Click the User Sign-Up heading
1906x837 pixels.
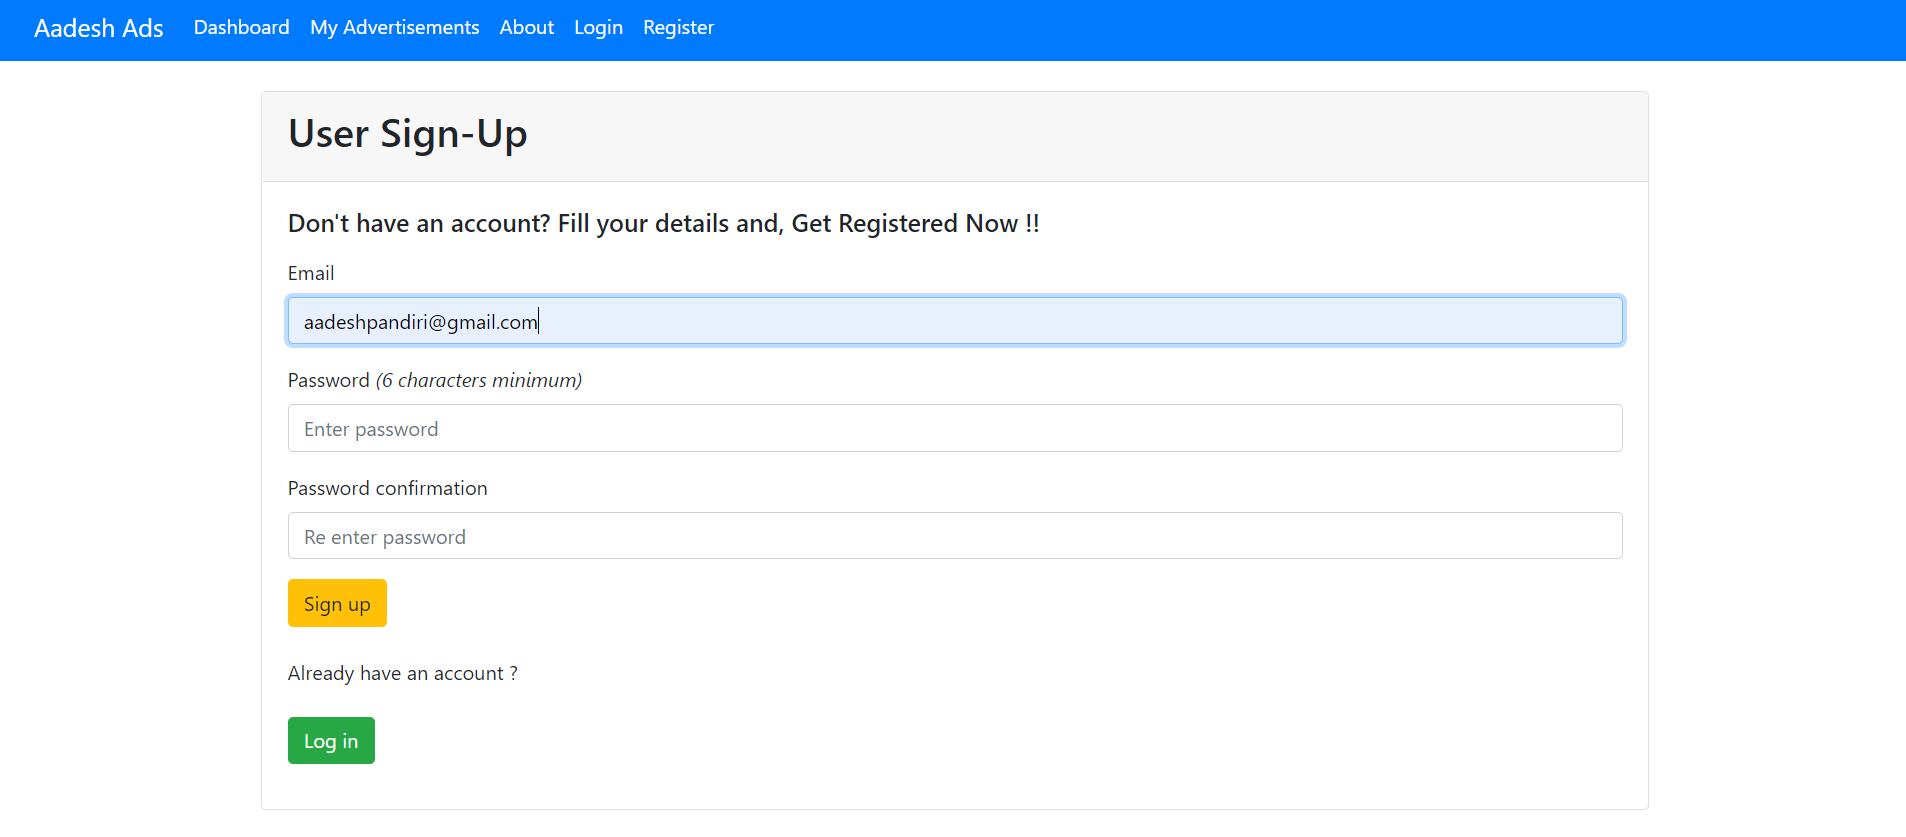(408, 134)
